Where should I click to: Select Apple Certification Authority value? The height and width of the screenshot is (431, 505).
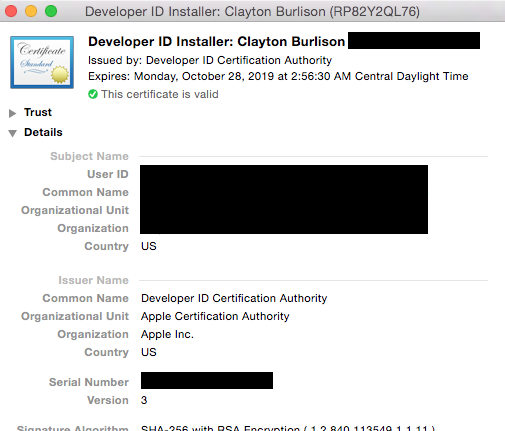[x=215, y=316]
